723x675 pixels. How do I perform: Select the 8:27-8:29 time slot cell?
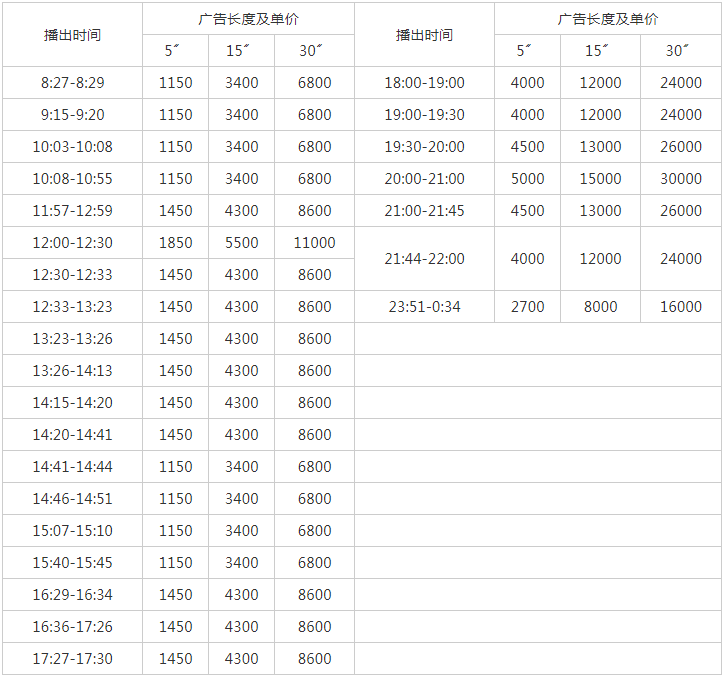[x=72, y=83]
